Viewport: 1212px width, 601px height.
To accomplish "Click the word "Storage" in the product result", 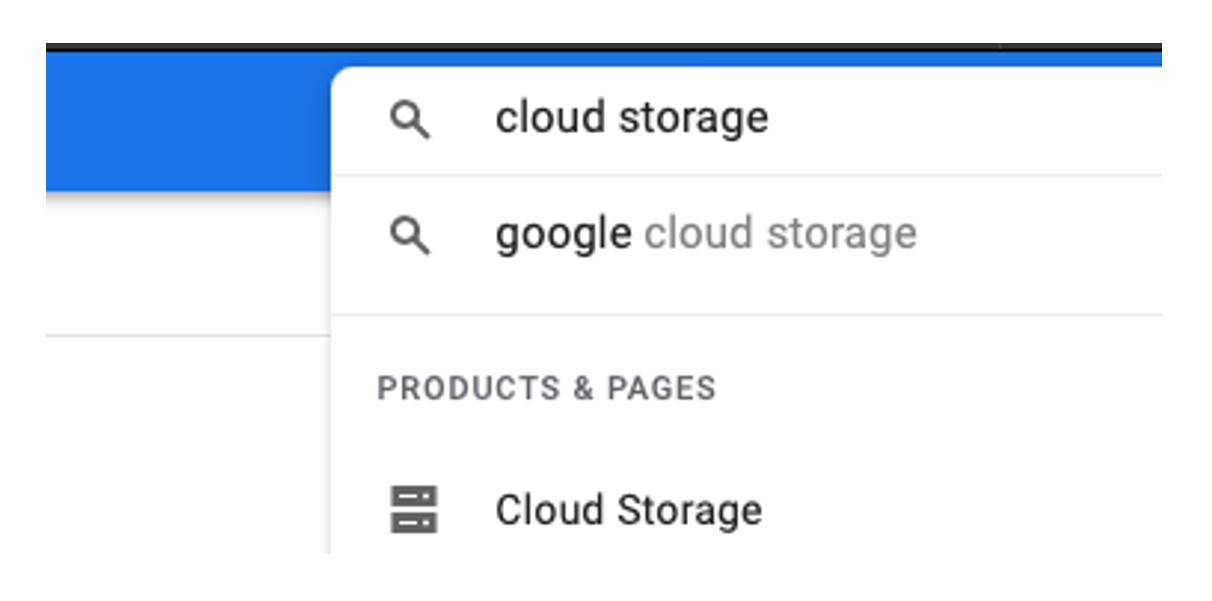I will click(689, 510).
